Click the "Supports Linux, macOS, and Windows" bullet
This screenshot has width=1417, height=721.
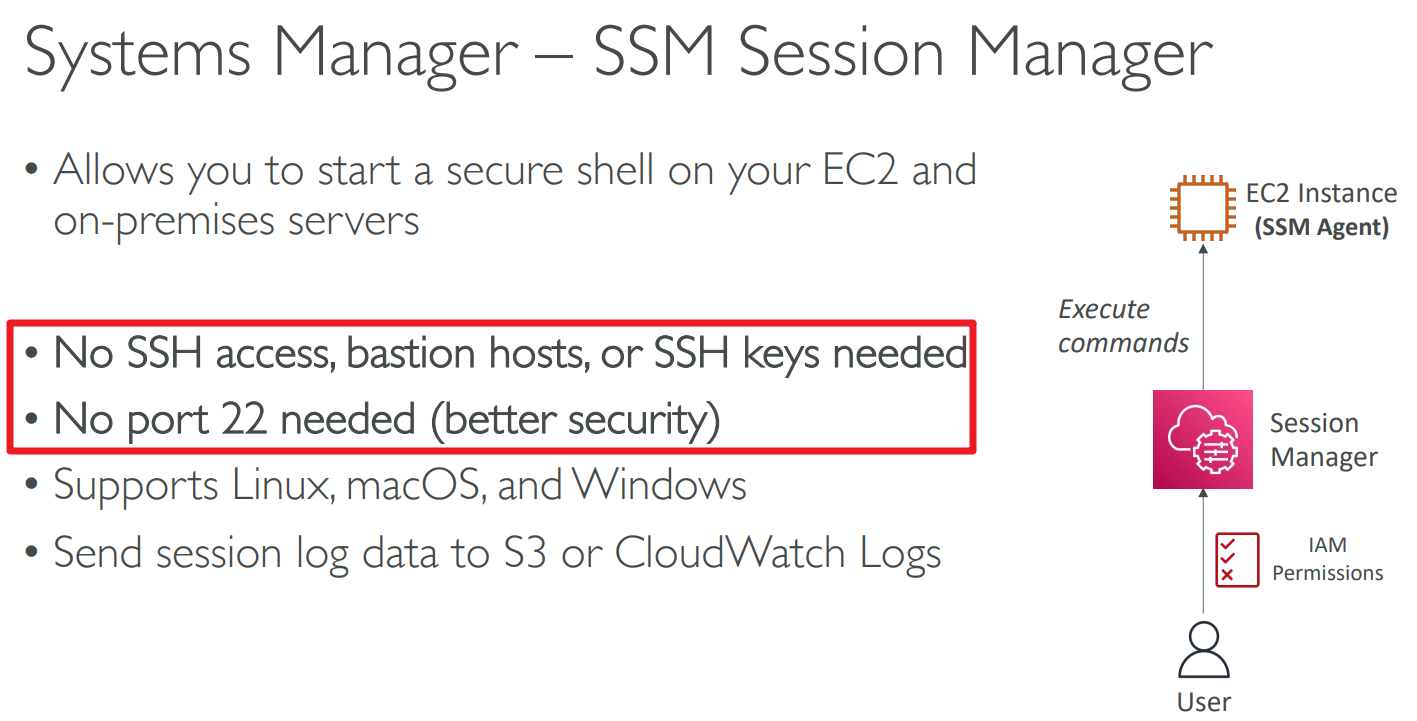coord(400,485)
